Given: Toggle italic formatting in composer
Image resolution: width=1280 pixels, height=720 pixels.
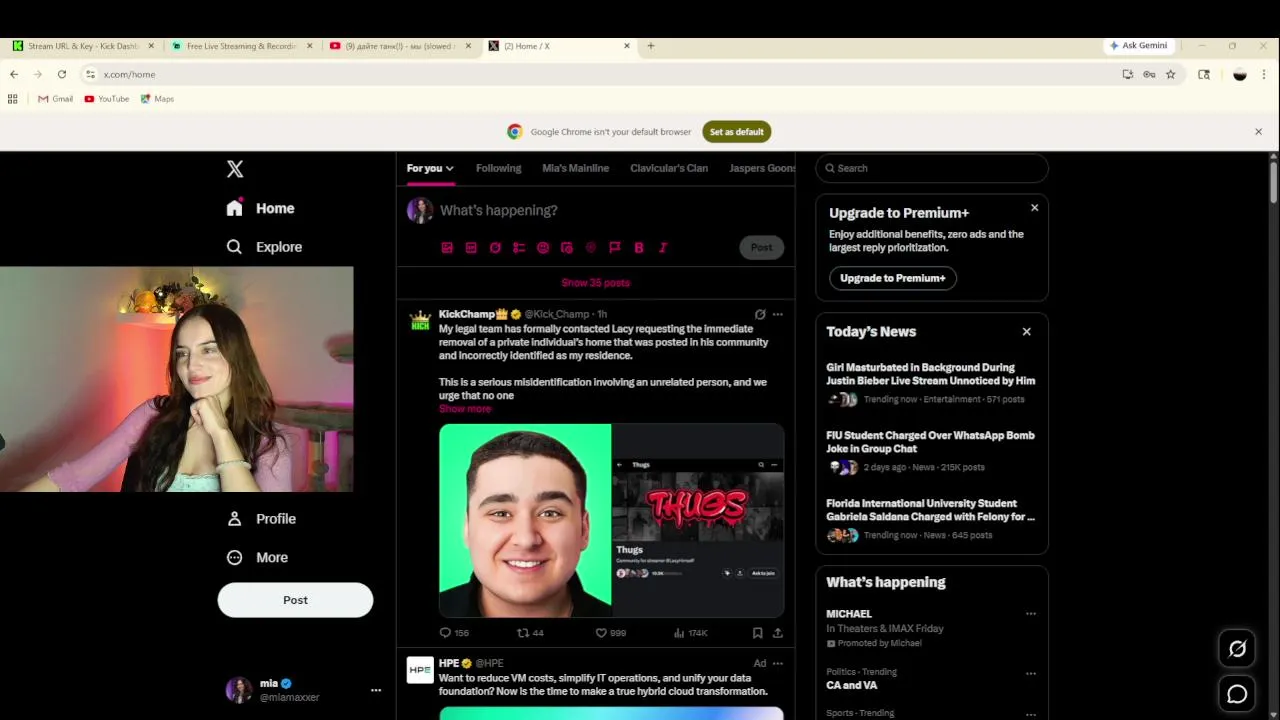Looking at the screenshot, I should click(x=663, y=247).
